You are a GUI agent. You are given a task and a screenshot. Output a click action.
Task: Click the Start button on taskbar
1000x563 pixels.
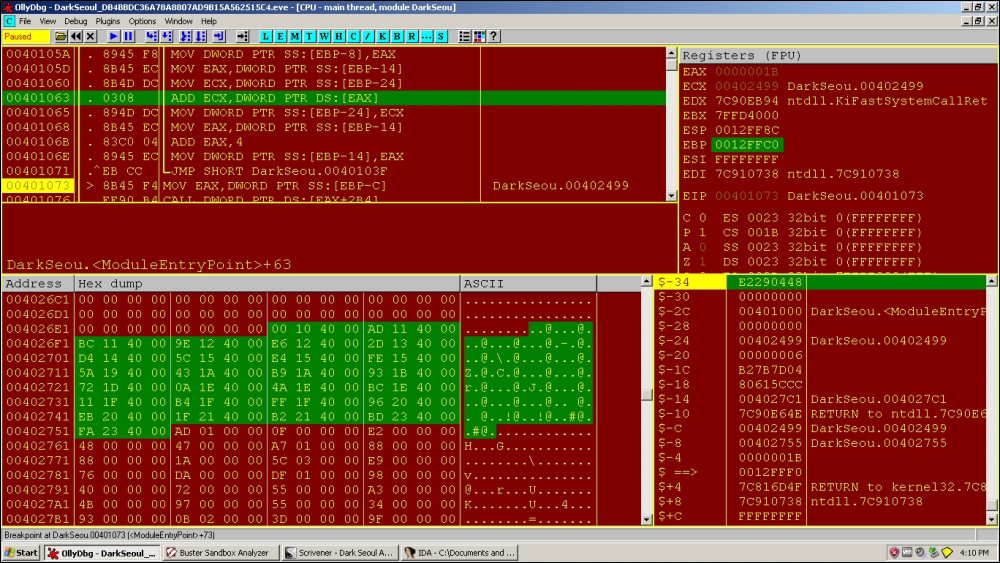point(22,553)
